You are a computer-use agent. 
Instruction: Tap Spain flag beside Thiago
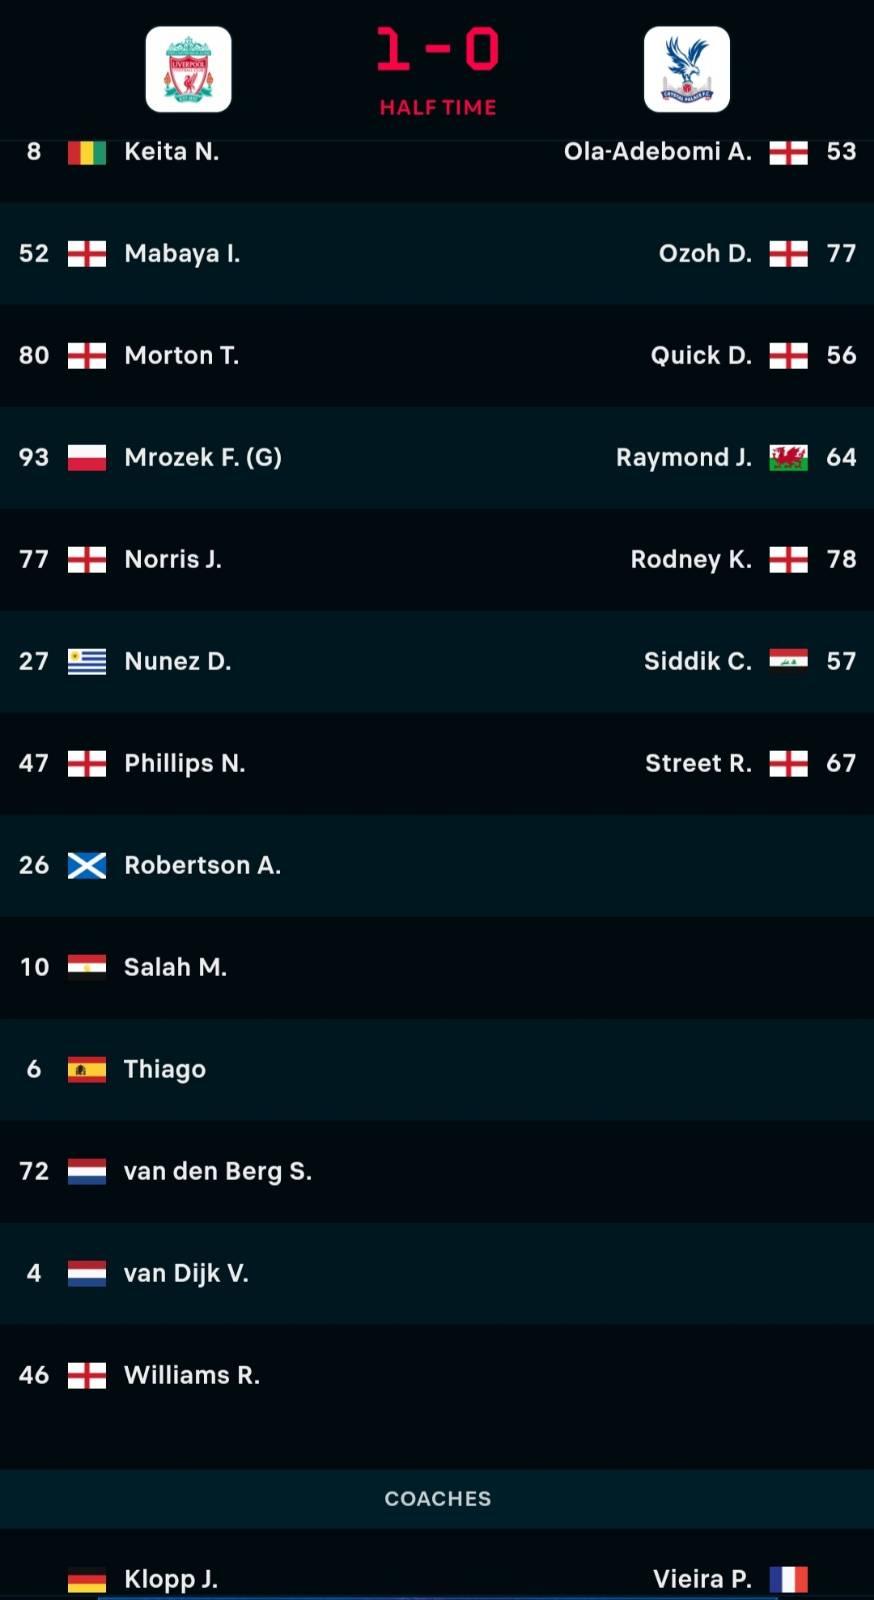(87, 1069)
